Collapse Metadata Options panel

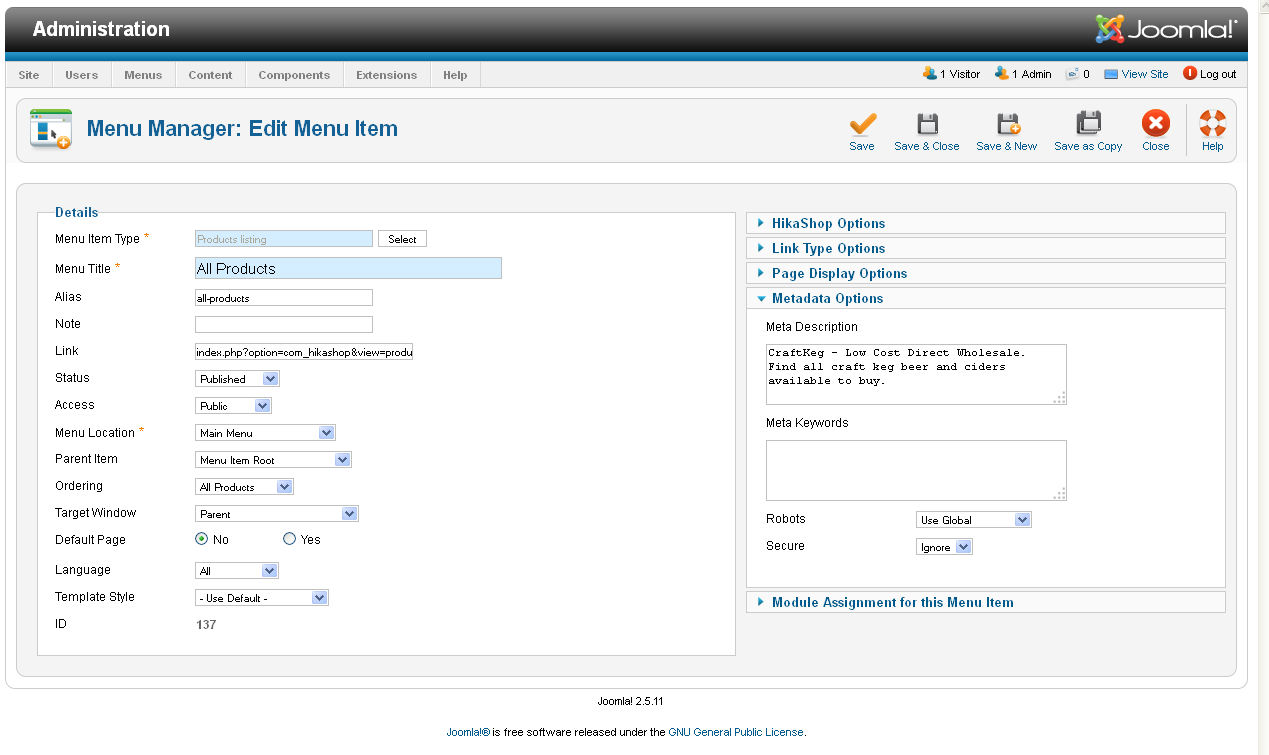pyautogui.click(x=986, y=298)
